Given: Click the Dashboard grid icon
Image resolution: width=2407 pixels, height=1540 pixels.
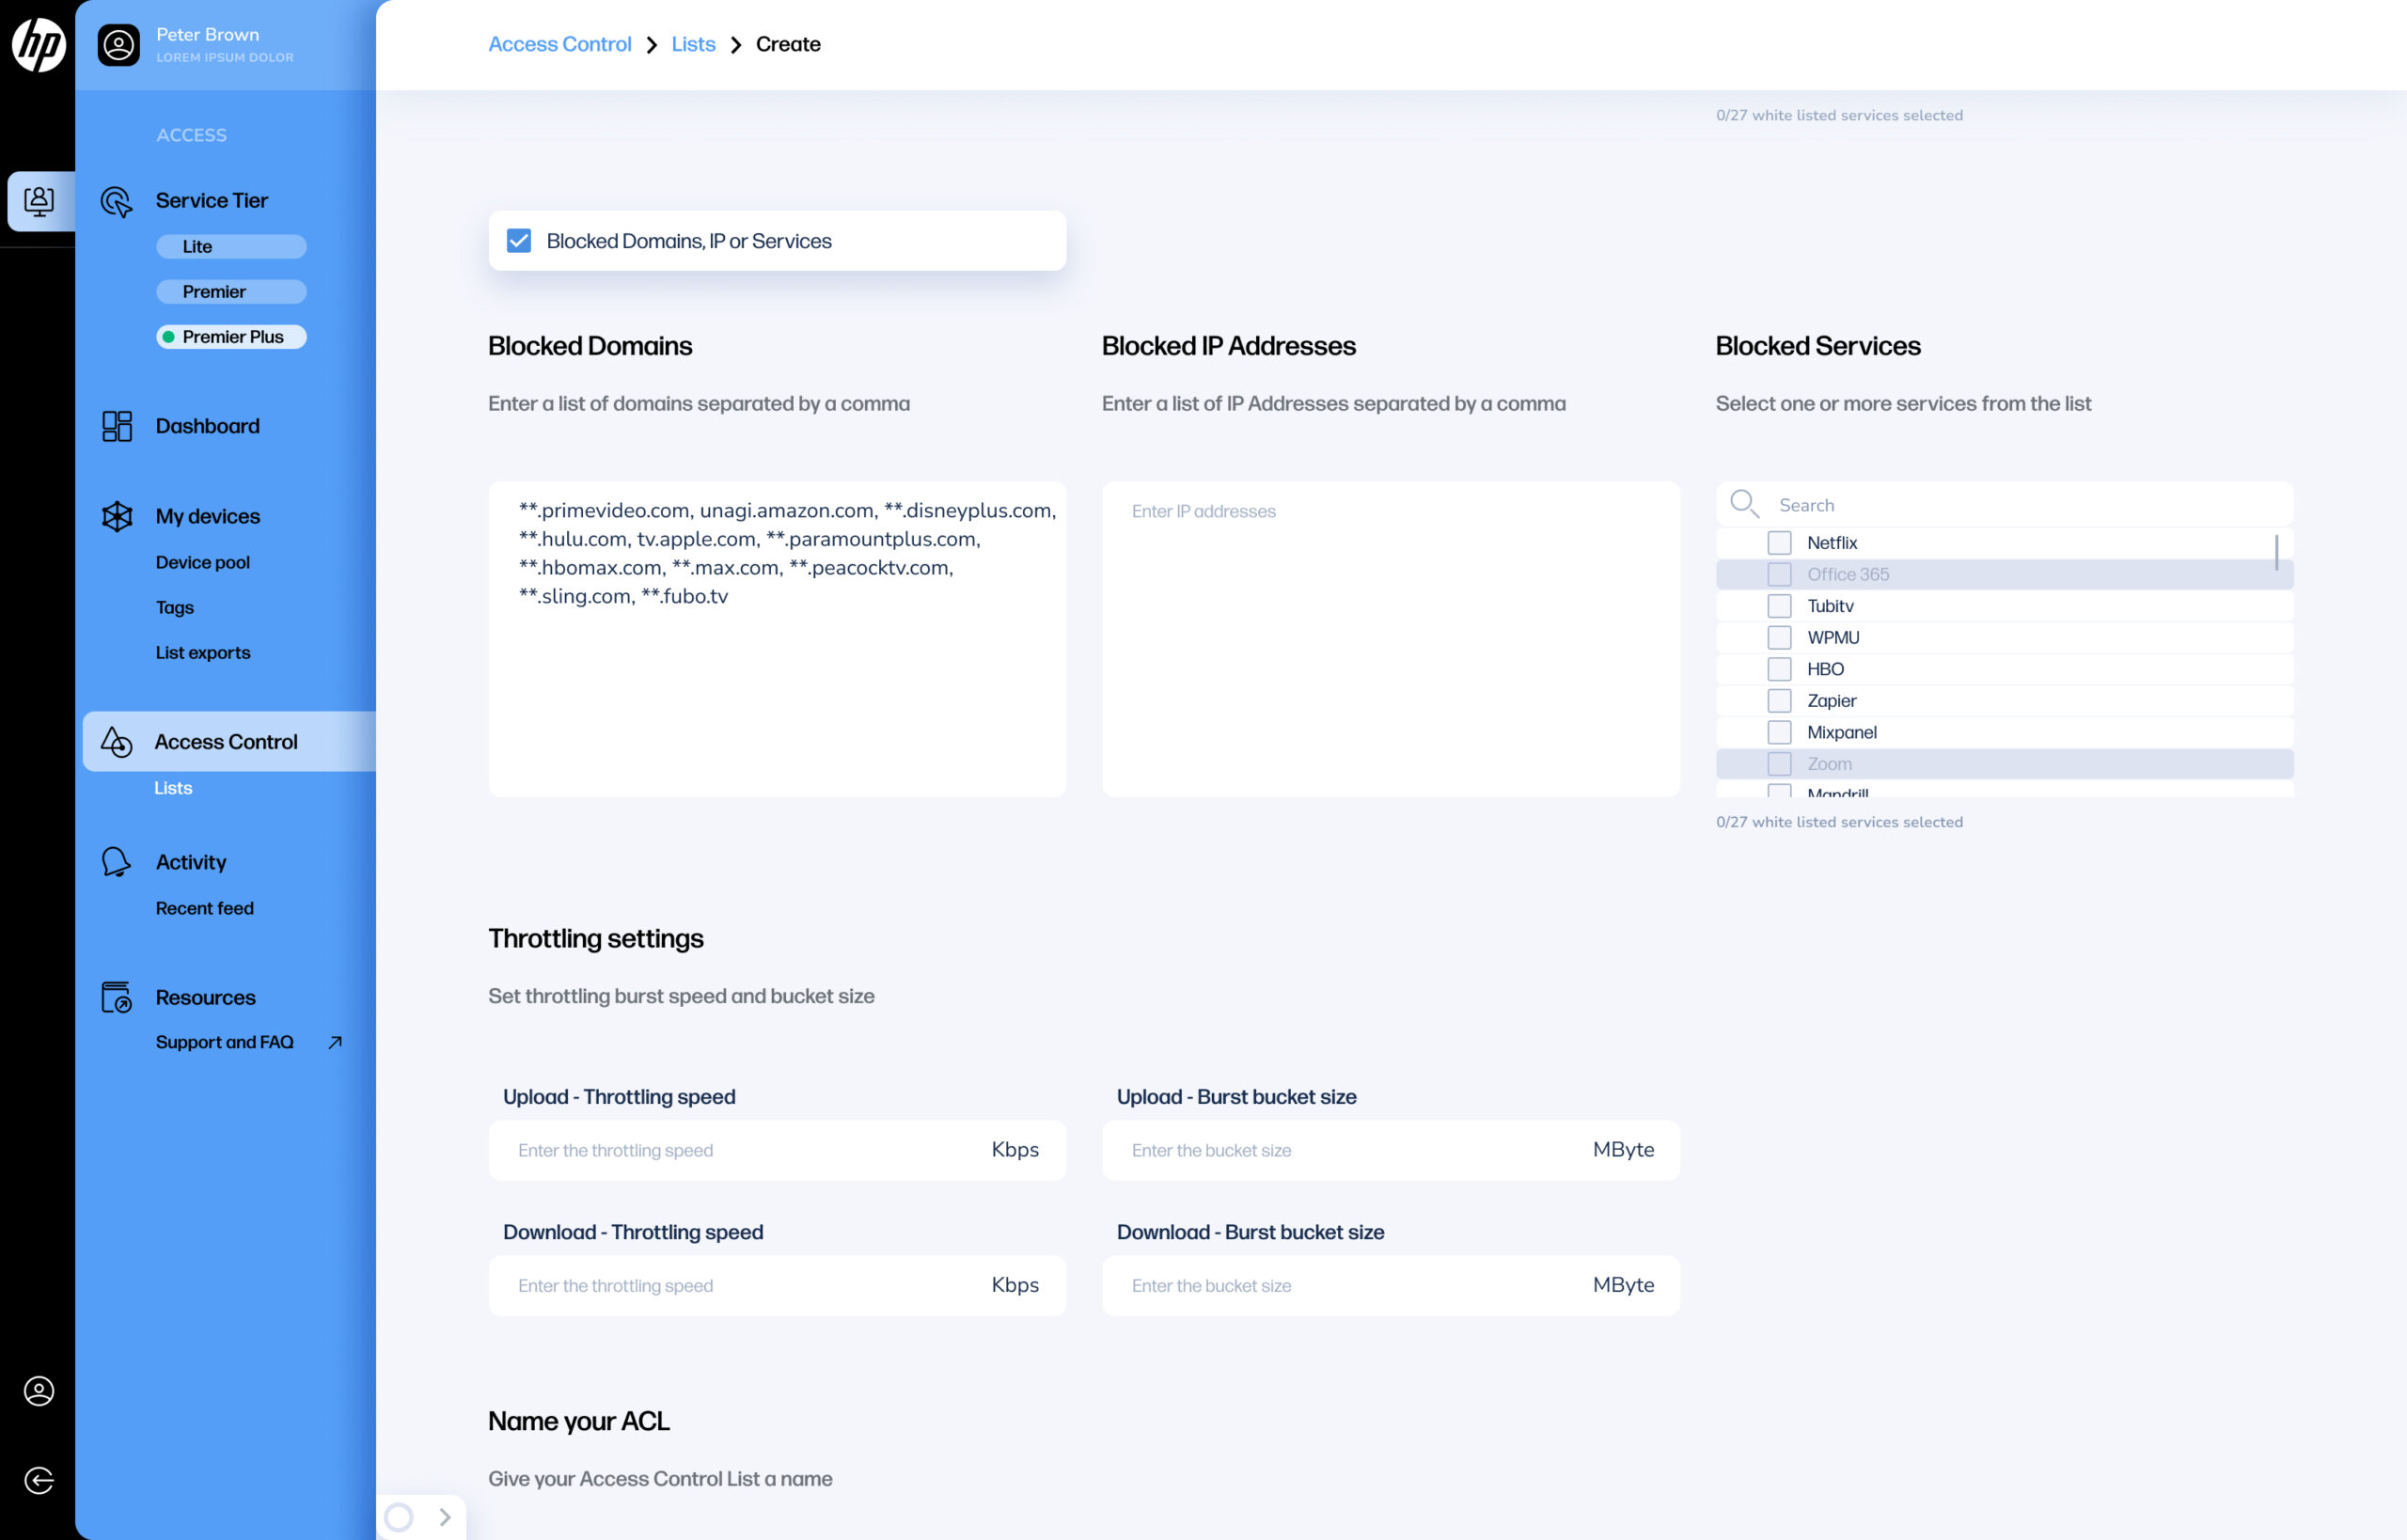Looking at the screenshot, I should click(x=116, y=426).
